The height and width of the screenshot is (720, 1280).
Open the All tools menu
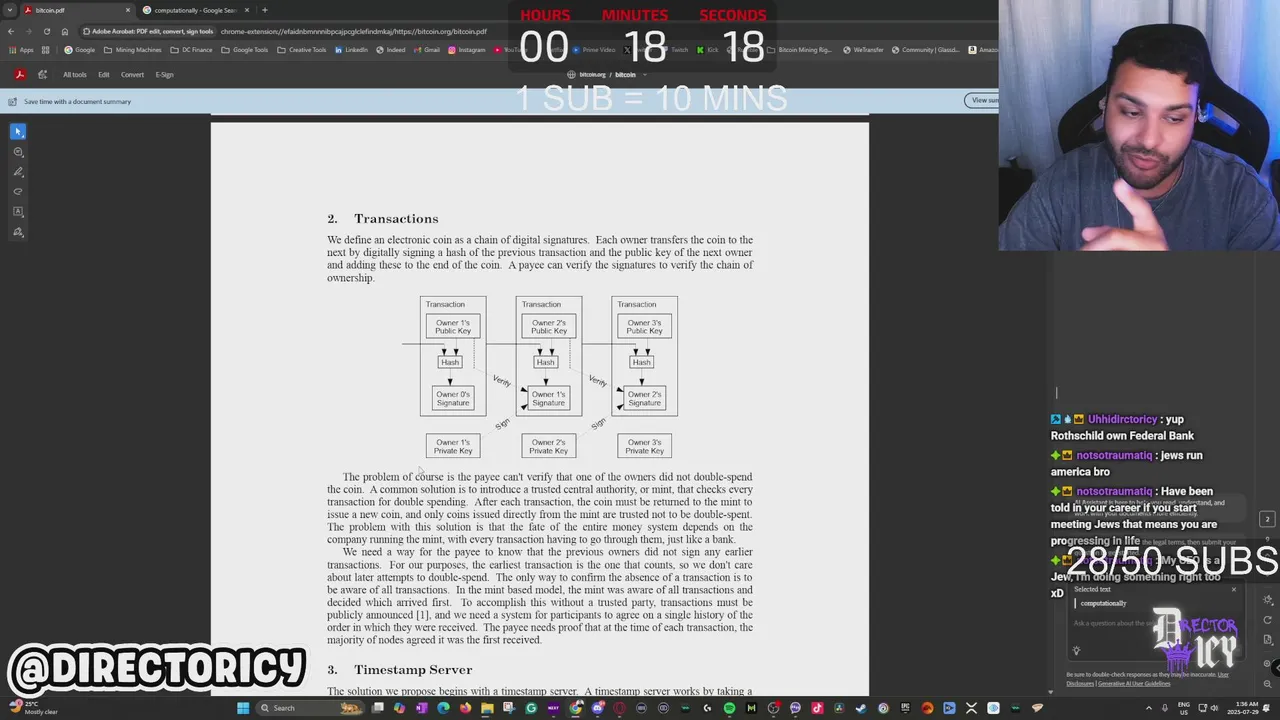pos(75,74)
